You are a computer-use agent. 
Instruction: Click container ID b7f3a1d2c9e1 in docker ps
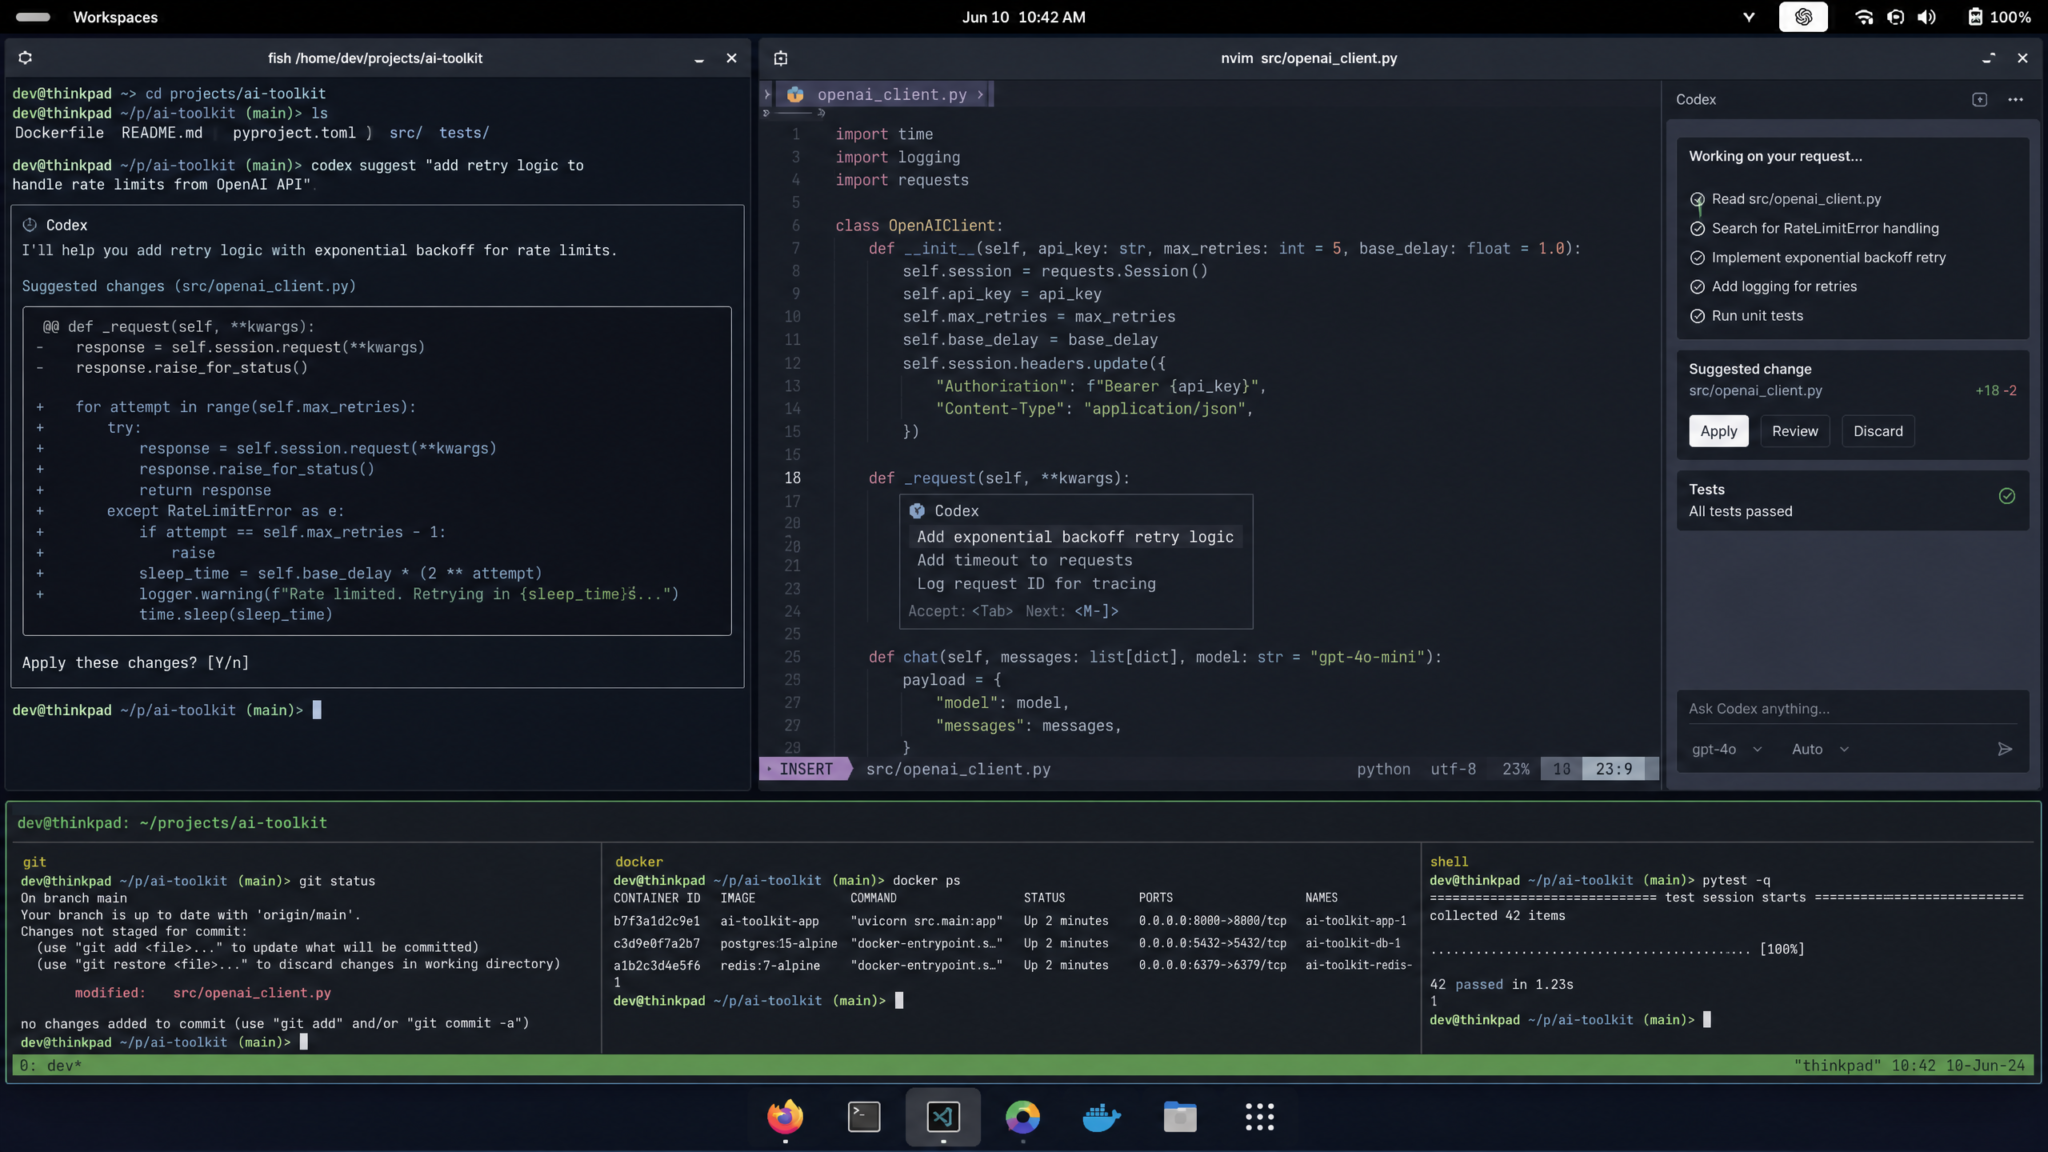[x=656, y=921]
